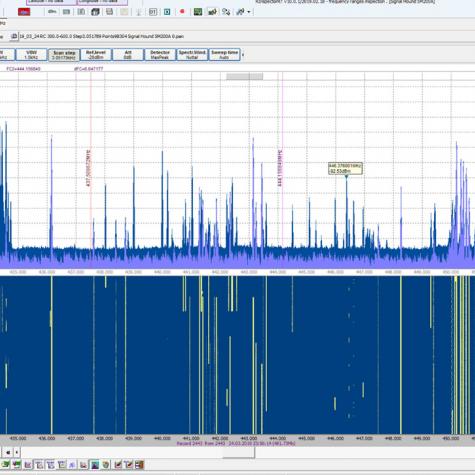Toggle the highlighted trace icon in bottom toolbar
Screen dimensions: 475x475
point(95,465)
